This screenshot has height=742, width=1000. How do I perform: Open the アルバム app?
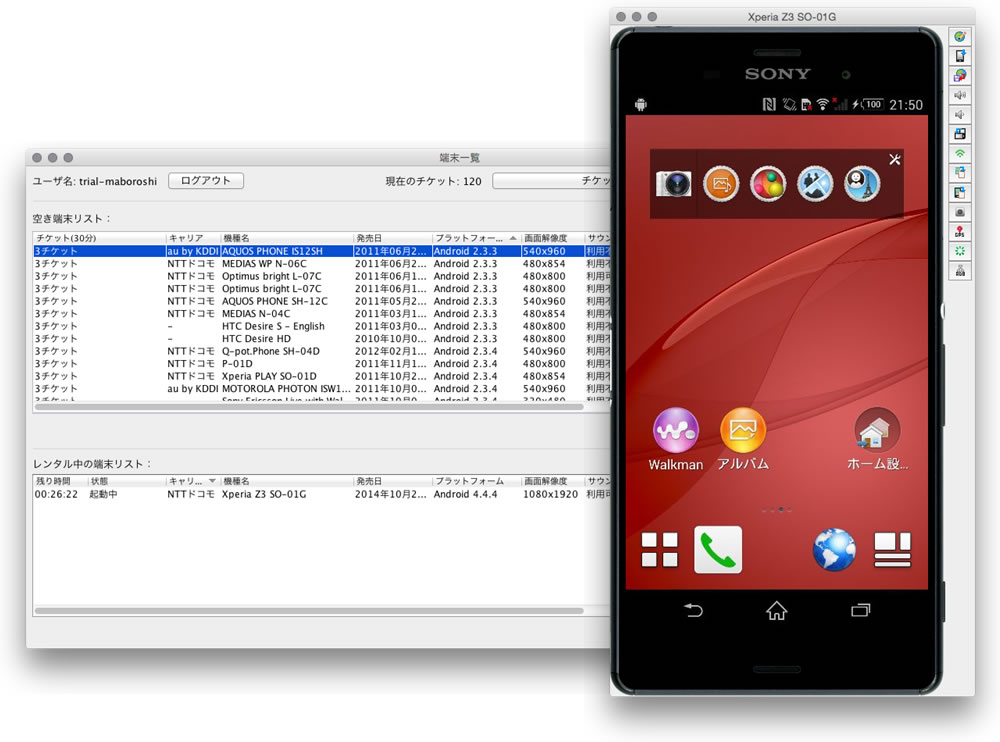coord(743,440)
